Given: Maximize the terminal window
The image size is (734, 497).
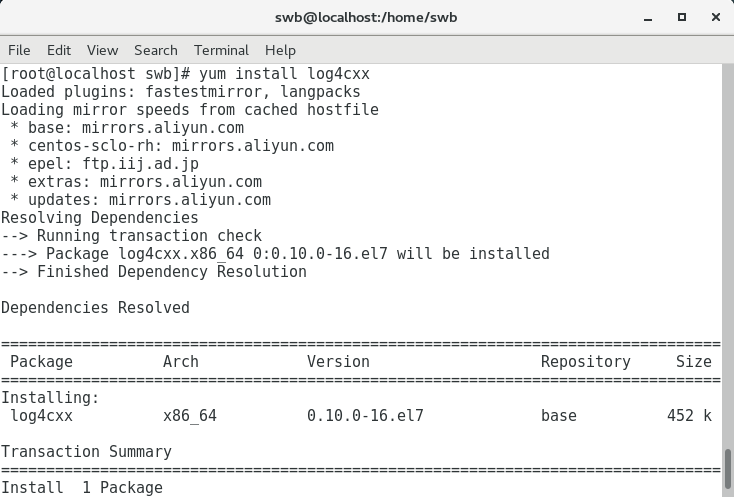Looking at the screenshot, I should point(682,17).
